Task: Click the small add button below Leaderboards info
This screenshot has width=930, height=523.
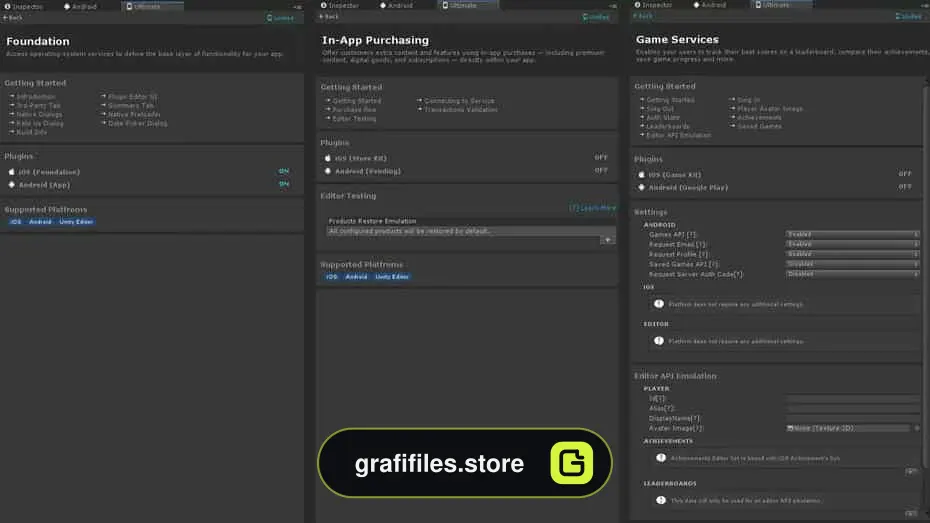Action: pyautogui.click(x=911, y=514)
